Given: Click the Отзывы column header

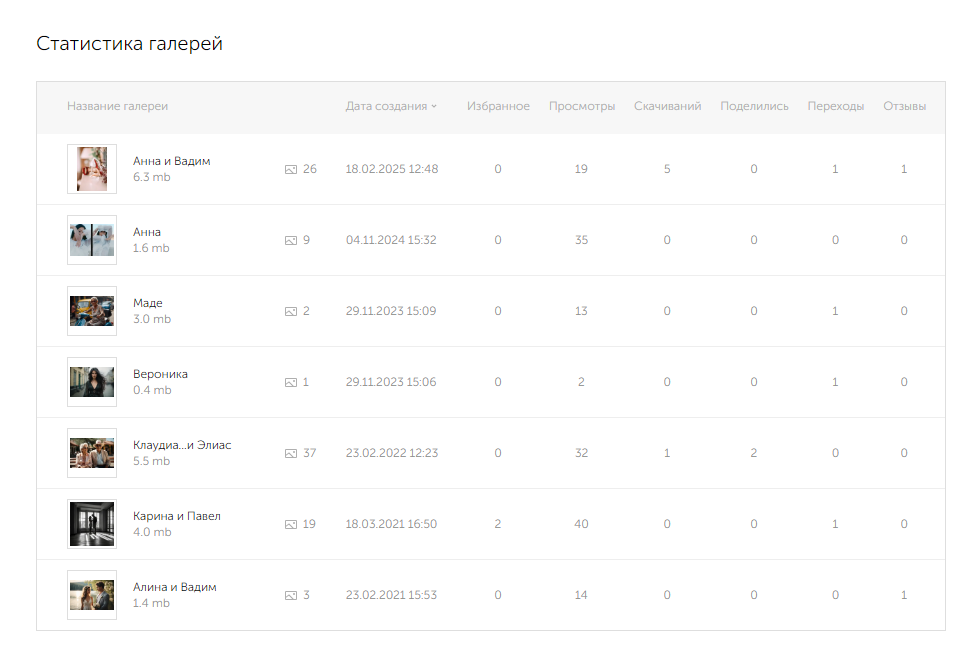Looking at the screenshot, I should click(x=904, y=106).
